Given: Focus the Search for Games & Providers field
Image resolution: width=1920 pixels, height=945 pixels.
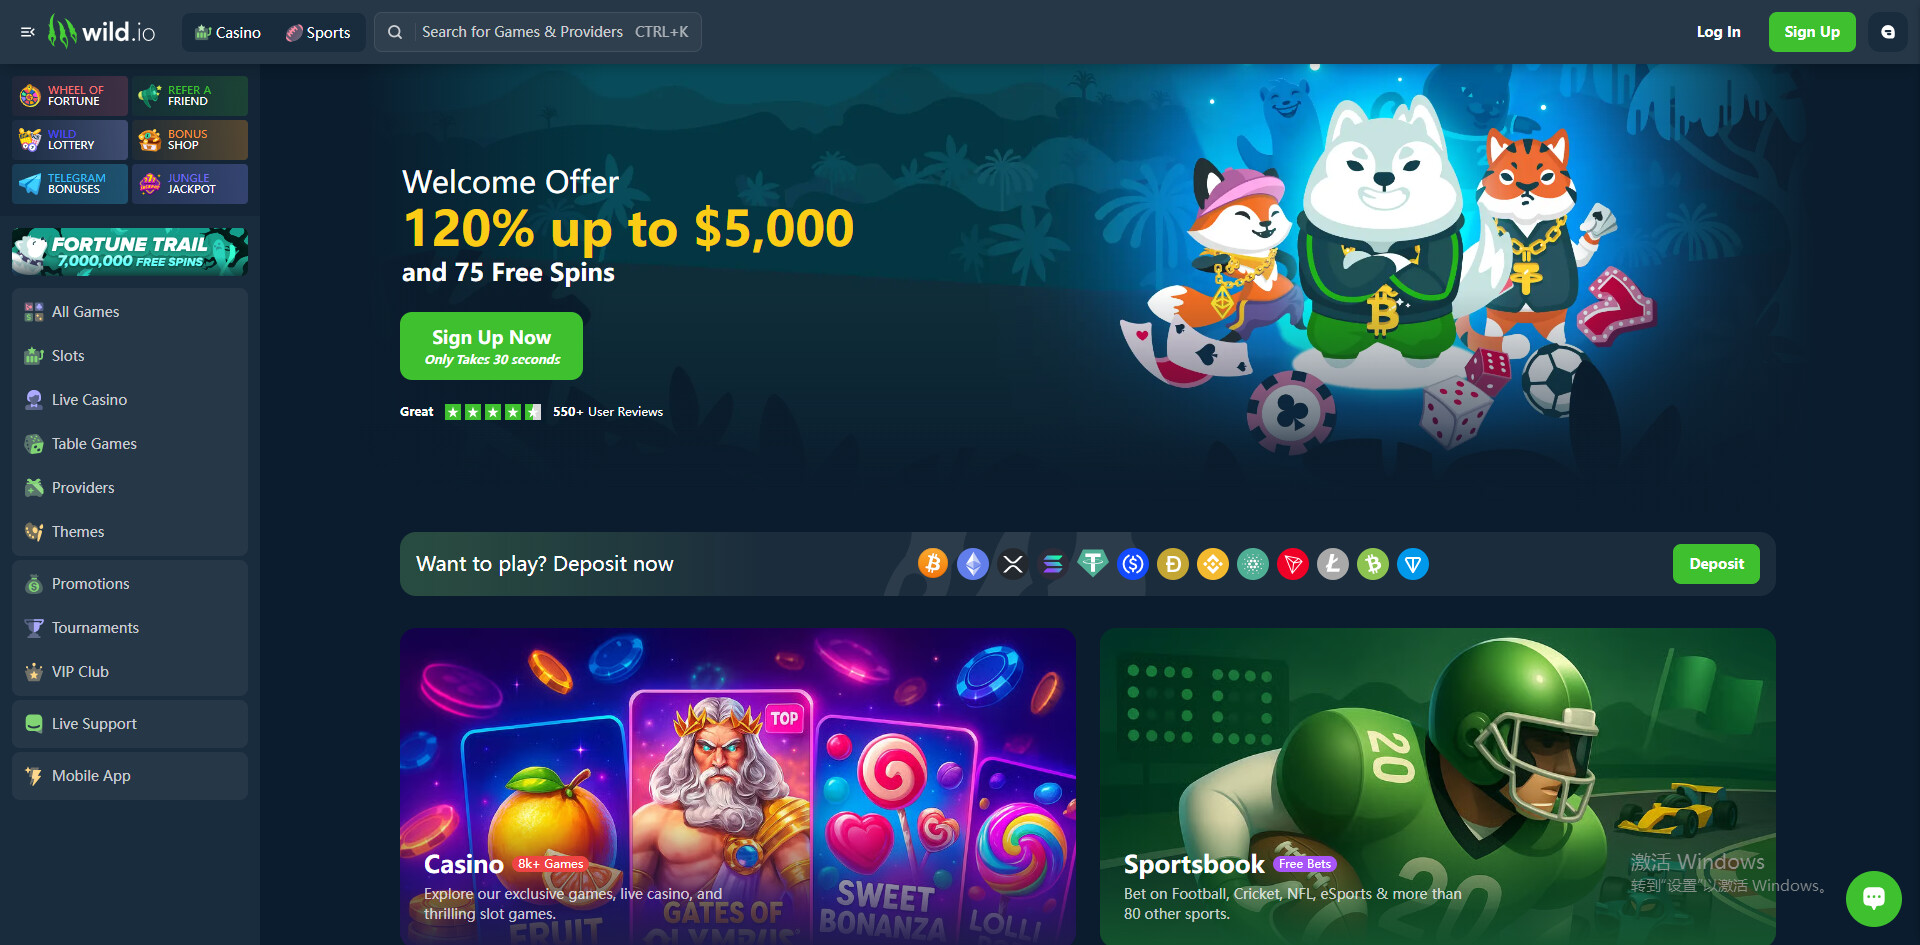Looking at the screenshot, I should [x=538, y=32].
